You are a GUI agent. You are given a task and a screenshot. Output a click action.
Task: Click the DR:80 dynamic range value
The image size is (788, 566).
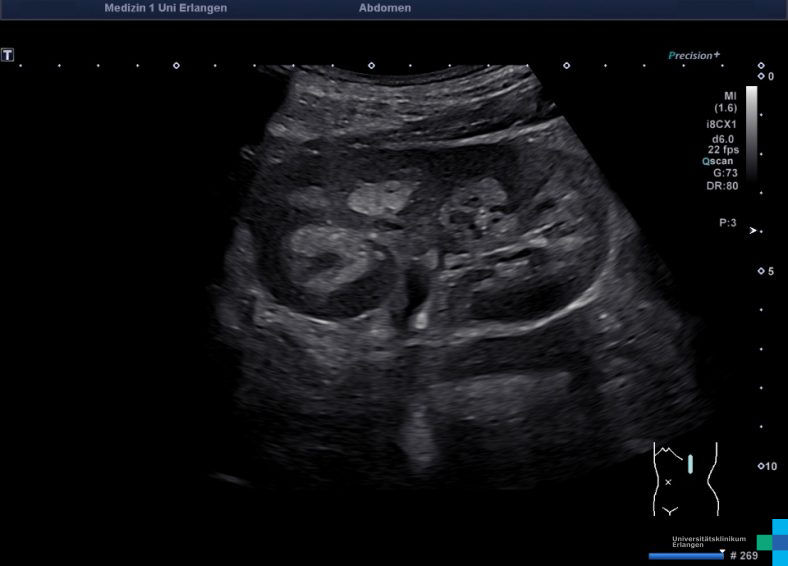(x=722, y=185)
